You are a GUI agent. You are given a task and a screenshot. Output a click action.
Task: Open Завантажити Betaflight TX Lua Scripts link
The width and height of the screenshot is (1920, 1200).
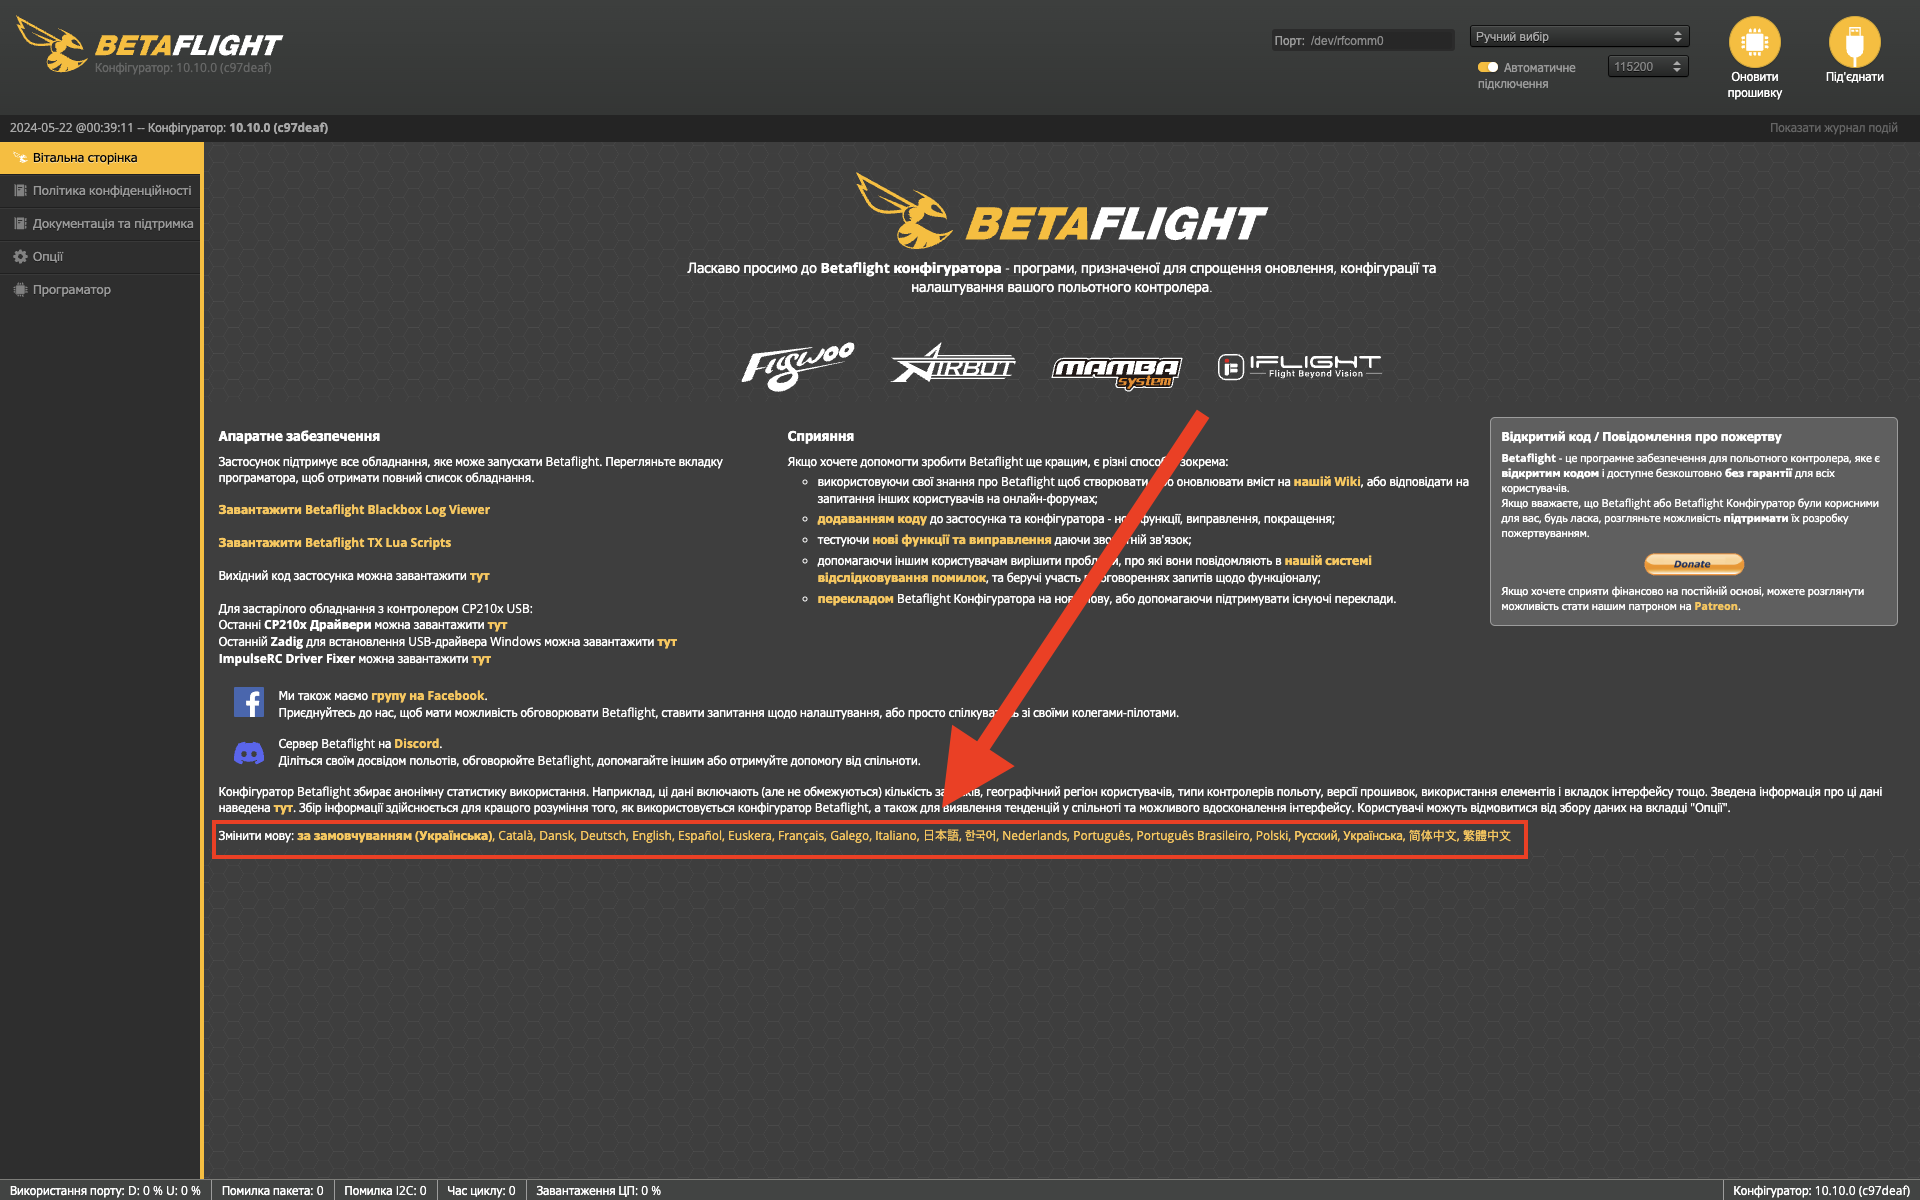coord(335,543)
